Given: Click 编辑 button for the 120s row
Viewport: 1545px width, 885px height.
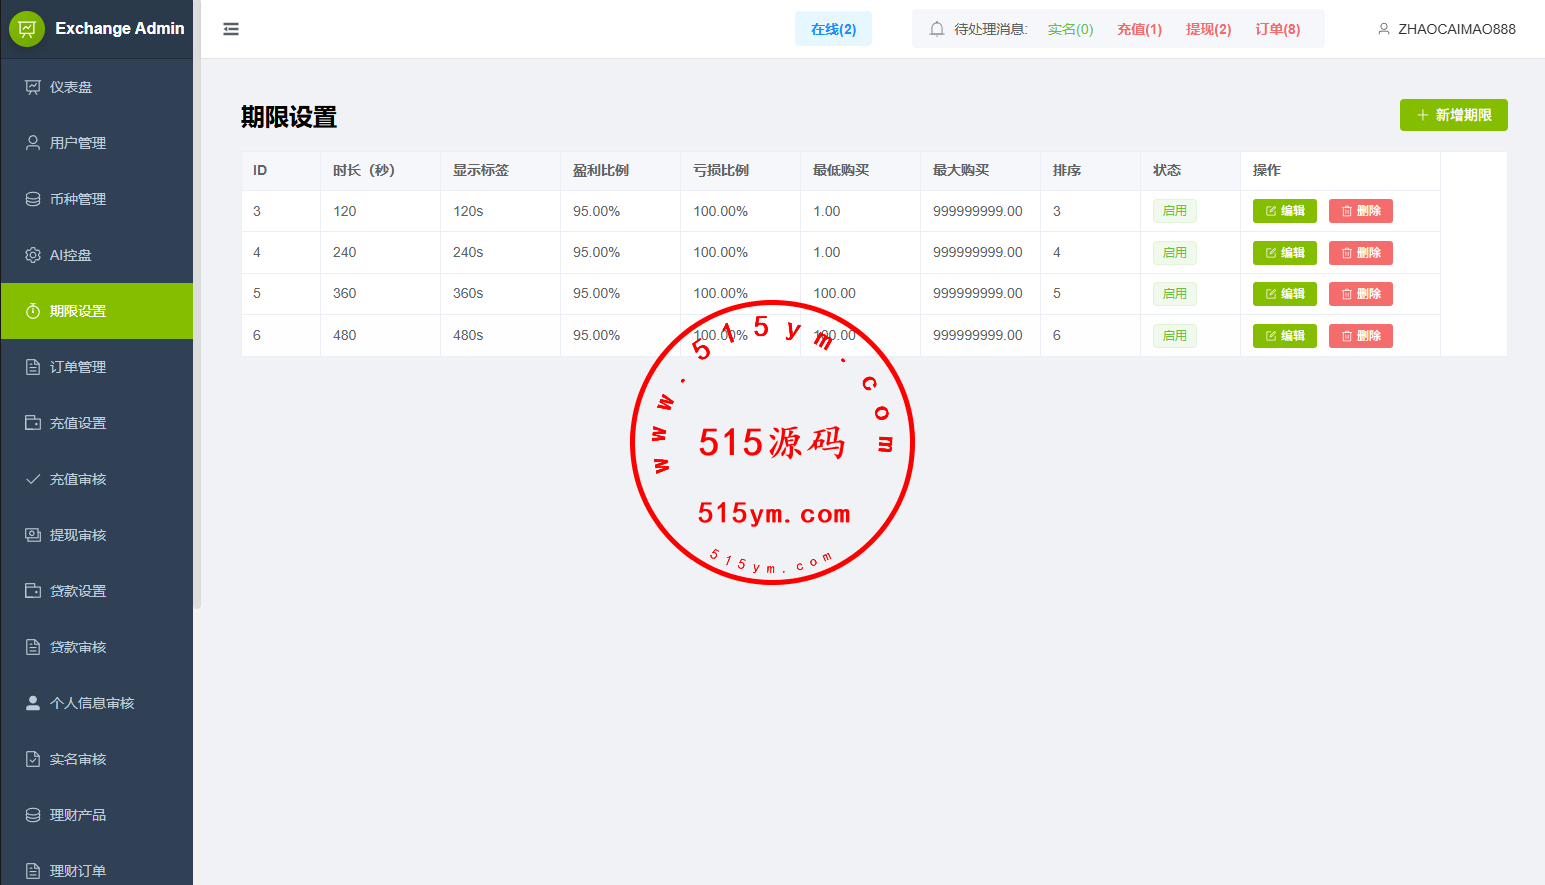Looking at the screenshot, I should pos(1284,211).
